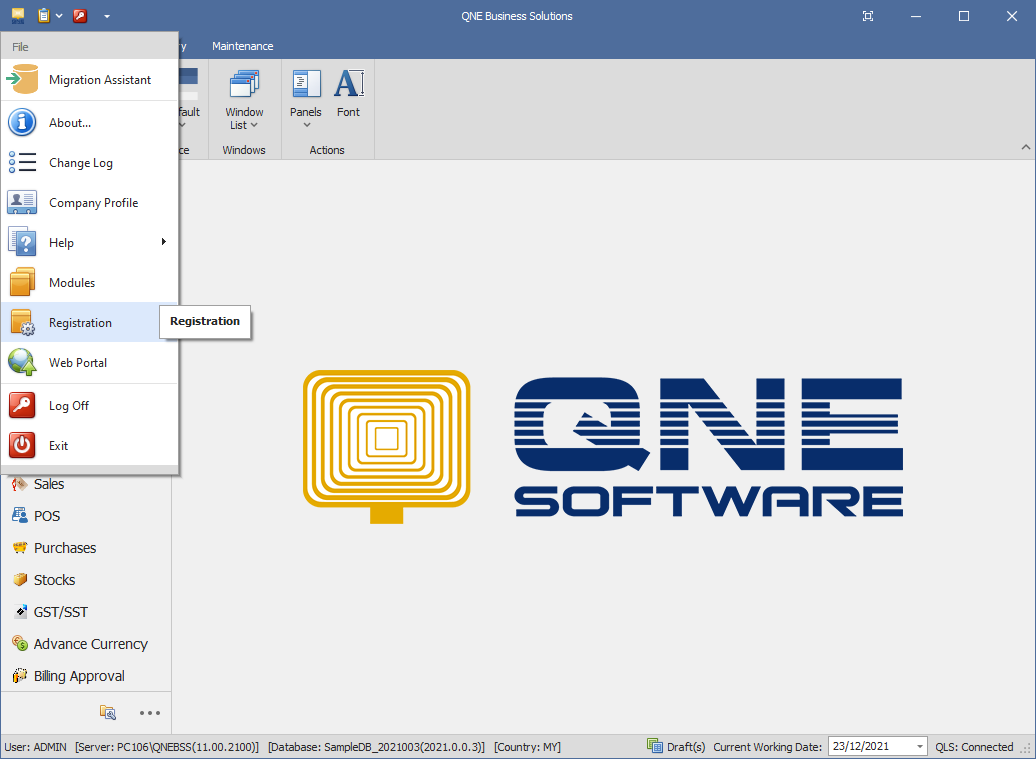Click the Server PC106\QNEBSS status text
Screen dimensions: 1036x759
pyautogui.click(x=167, y=747)
